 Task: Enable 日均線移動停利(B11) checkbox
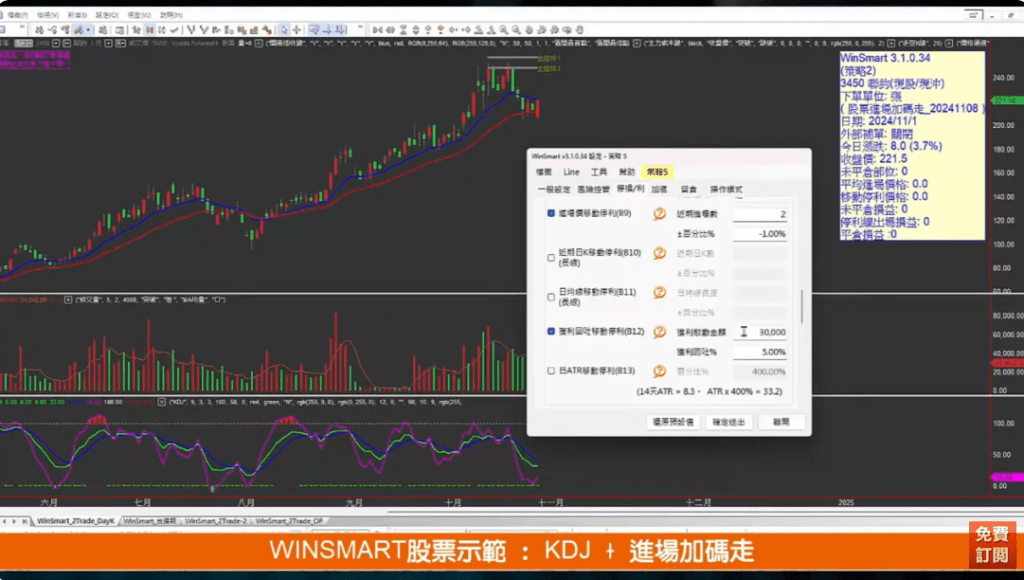tap(551, 297)
